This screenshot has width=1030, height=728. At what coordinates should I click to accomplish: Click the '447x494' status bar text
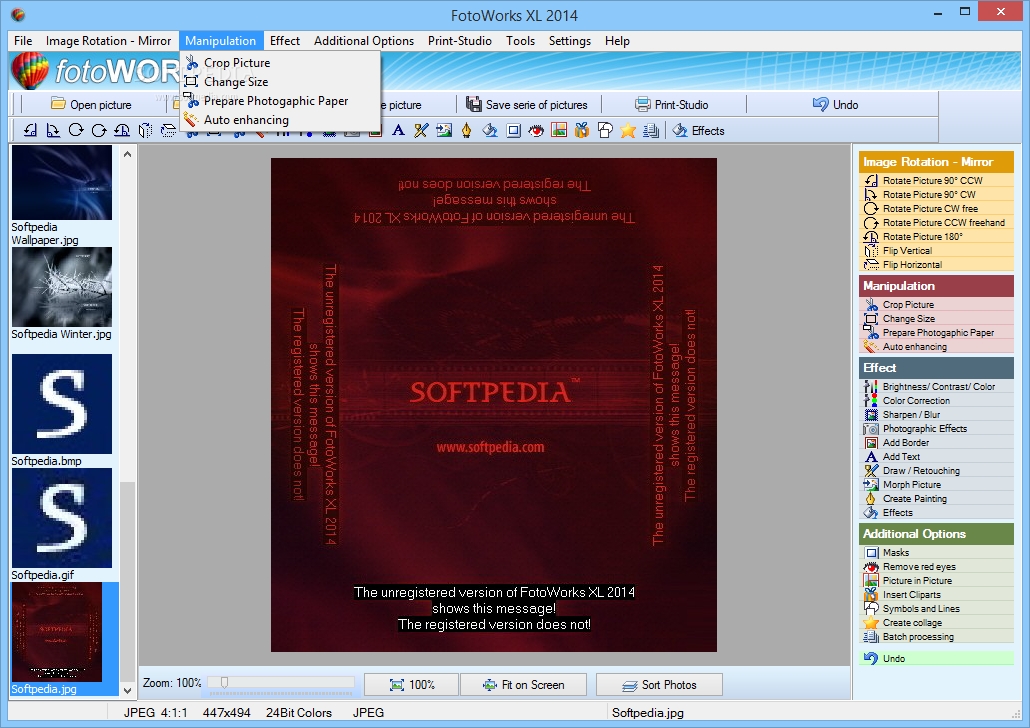point(227,712)
